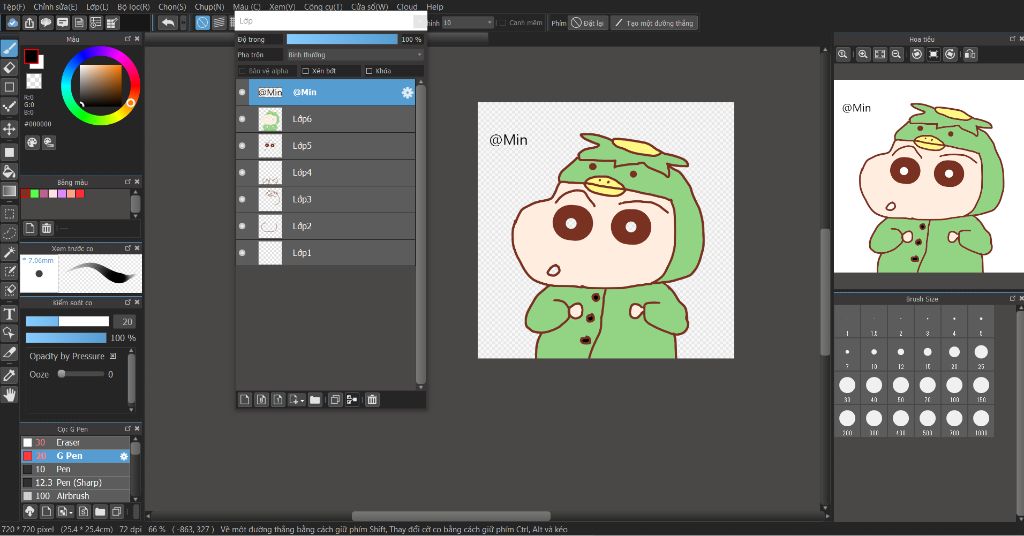
Task: Open the stabilizer value dropdown in toolbar
Action: (468, 23)
